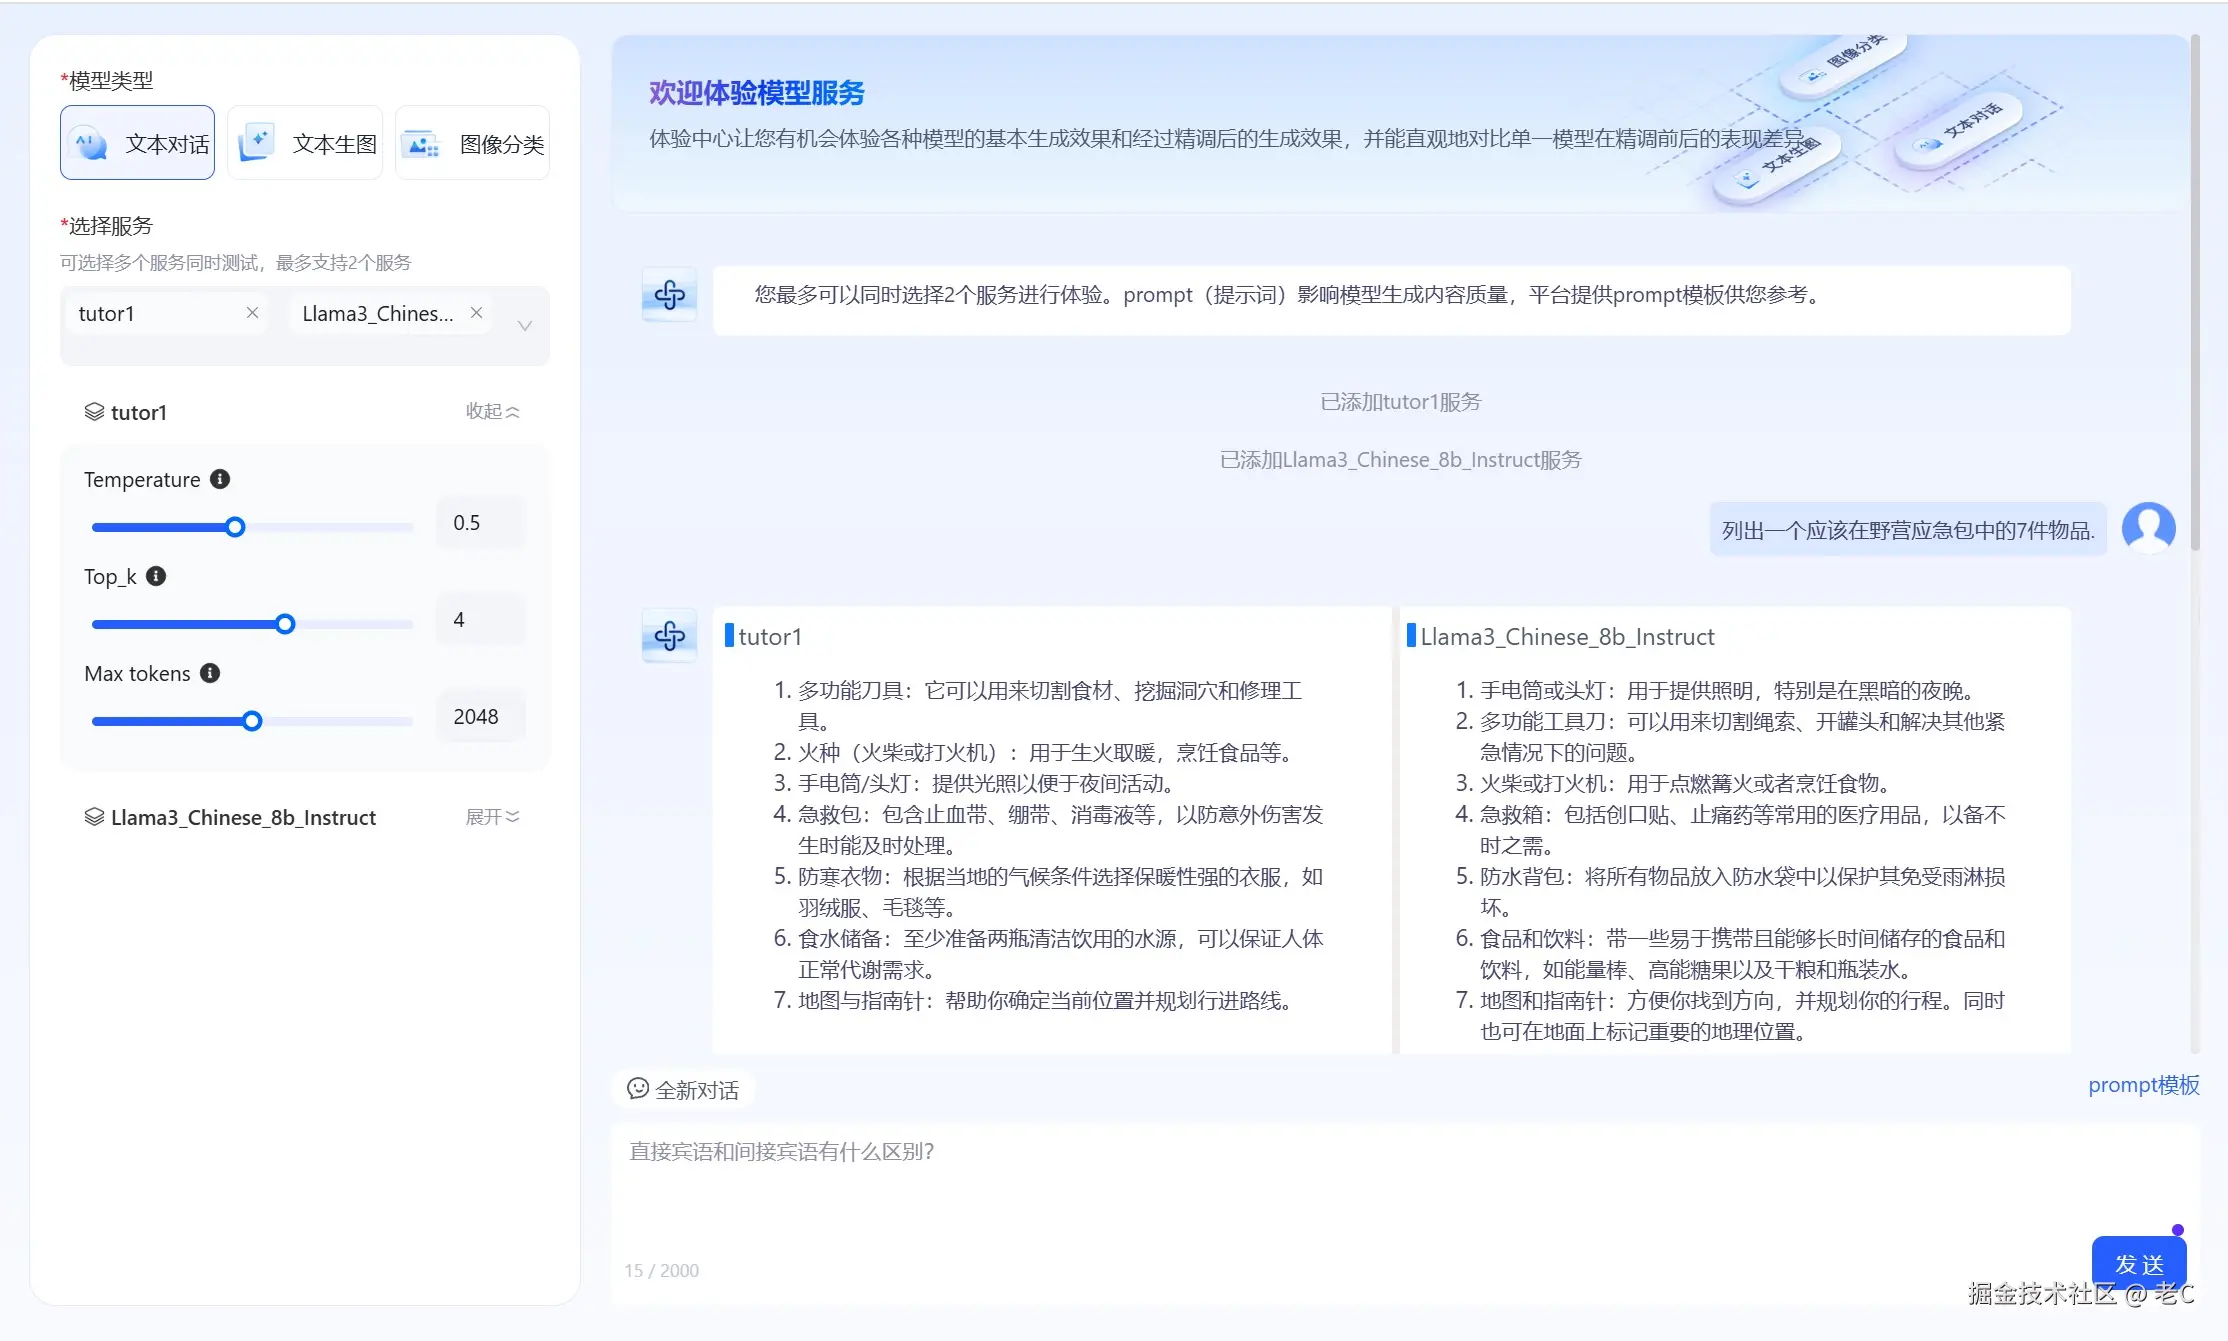This screenshot has height=1341, width=2228.
Task: Remove Llama3_Chinese service tag
Action: point(477,313)
